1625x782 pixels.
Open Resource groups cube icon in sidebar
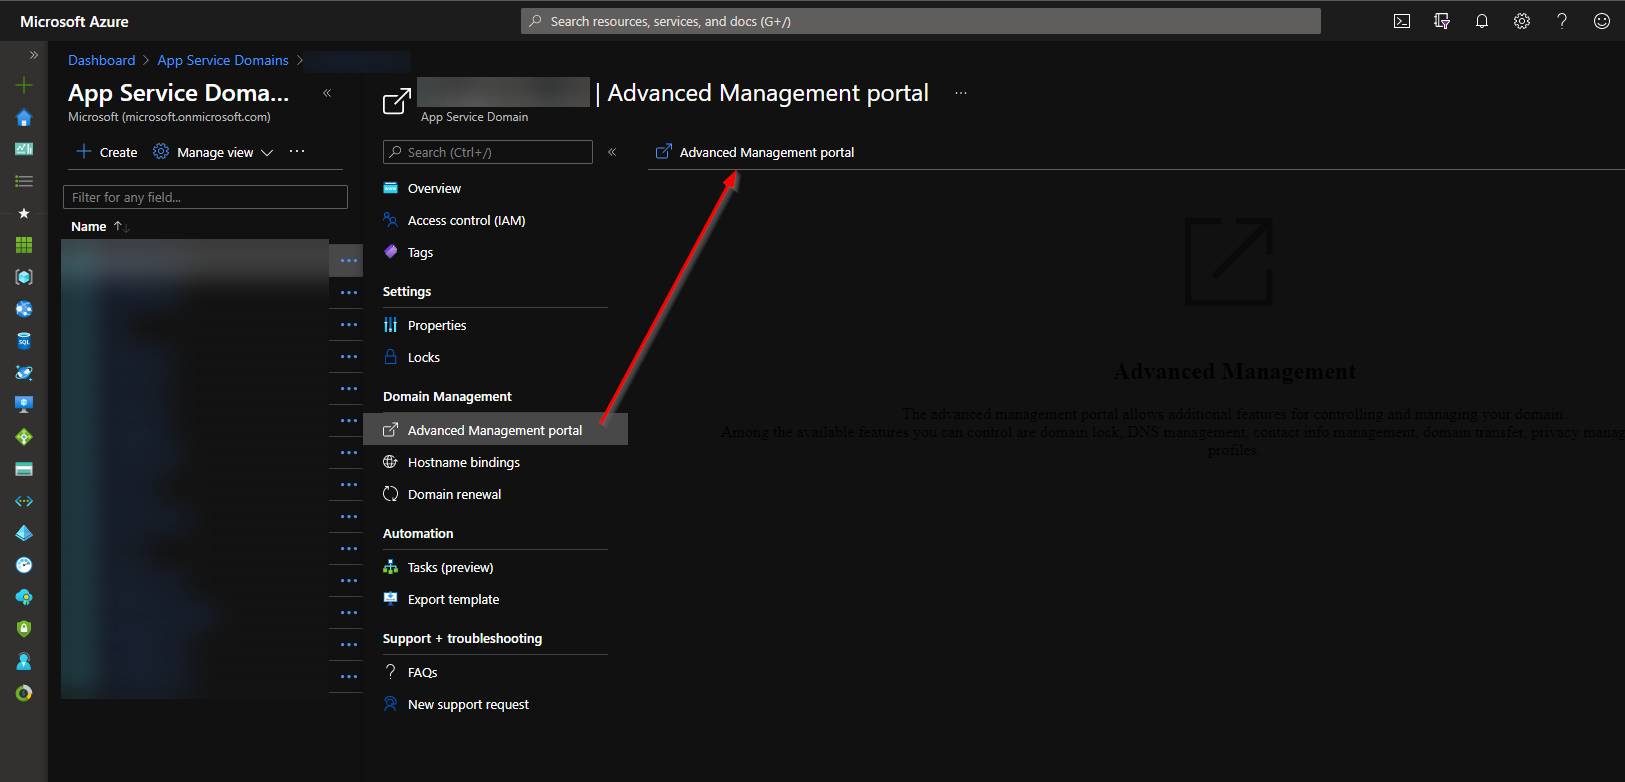[x=24, y=277]
